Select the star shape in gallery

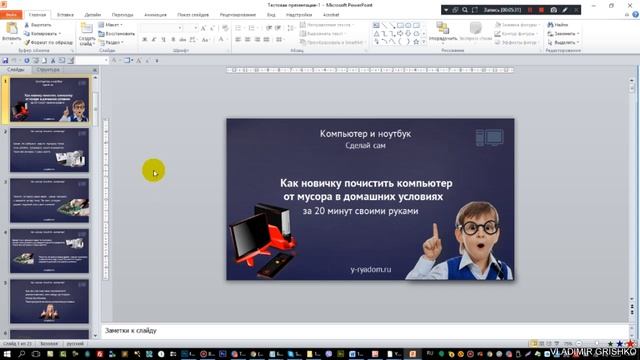pos(416,41)
